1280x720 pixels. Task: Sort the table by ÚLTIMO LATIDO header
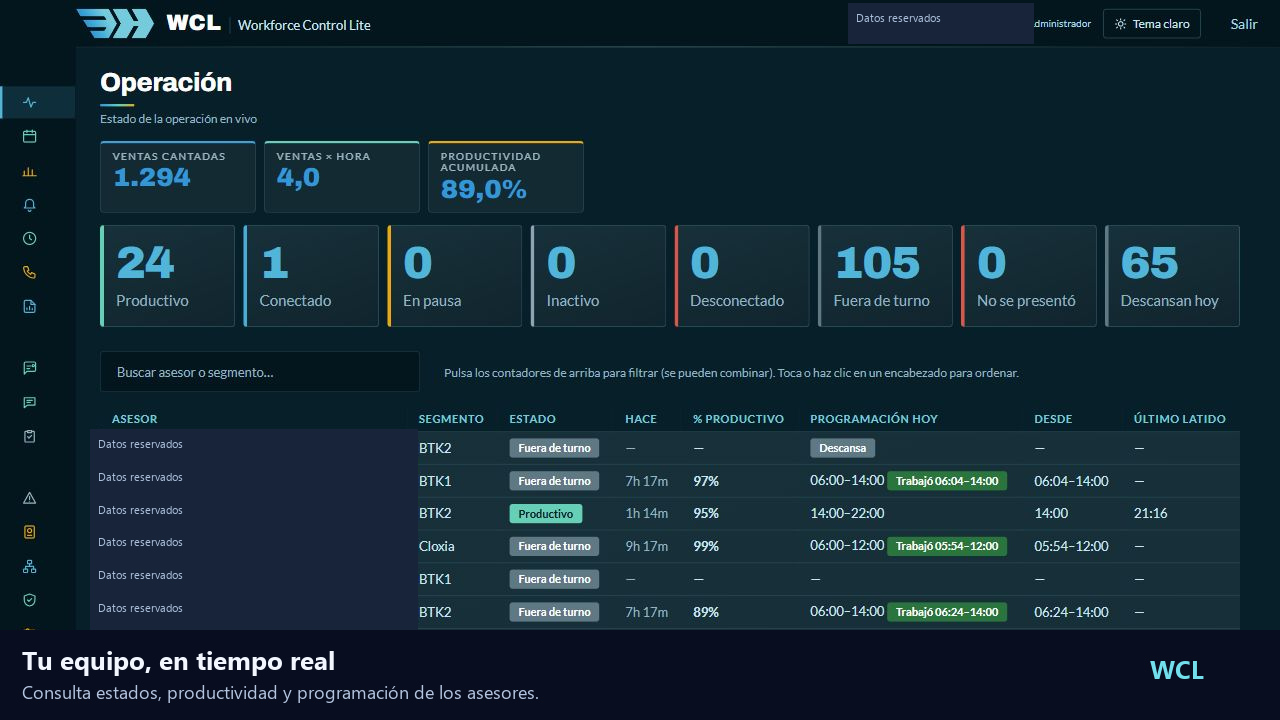coord(1180,419)
